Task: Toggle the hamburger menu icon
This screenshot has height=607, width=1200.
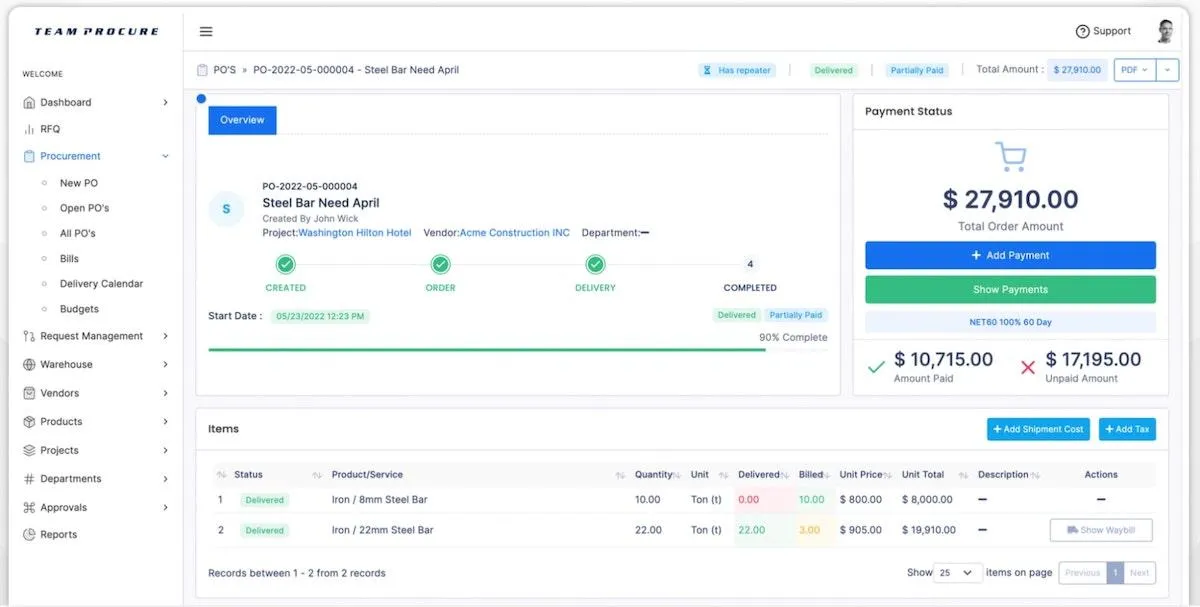Action: coord(206,31)
